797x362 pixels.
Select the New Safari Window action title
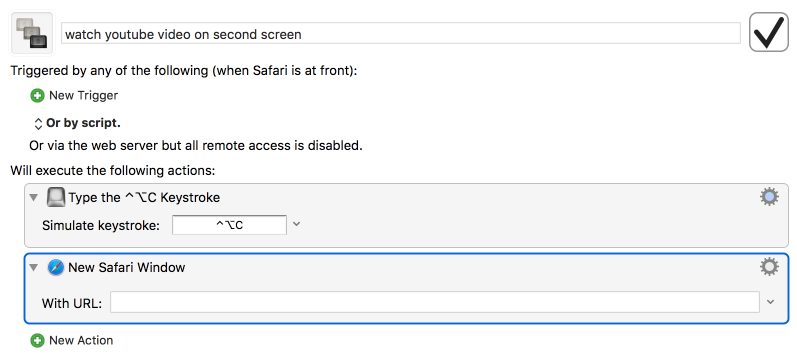pyautogui.click(x=127, y=267)
